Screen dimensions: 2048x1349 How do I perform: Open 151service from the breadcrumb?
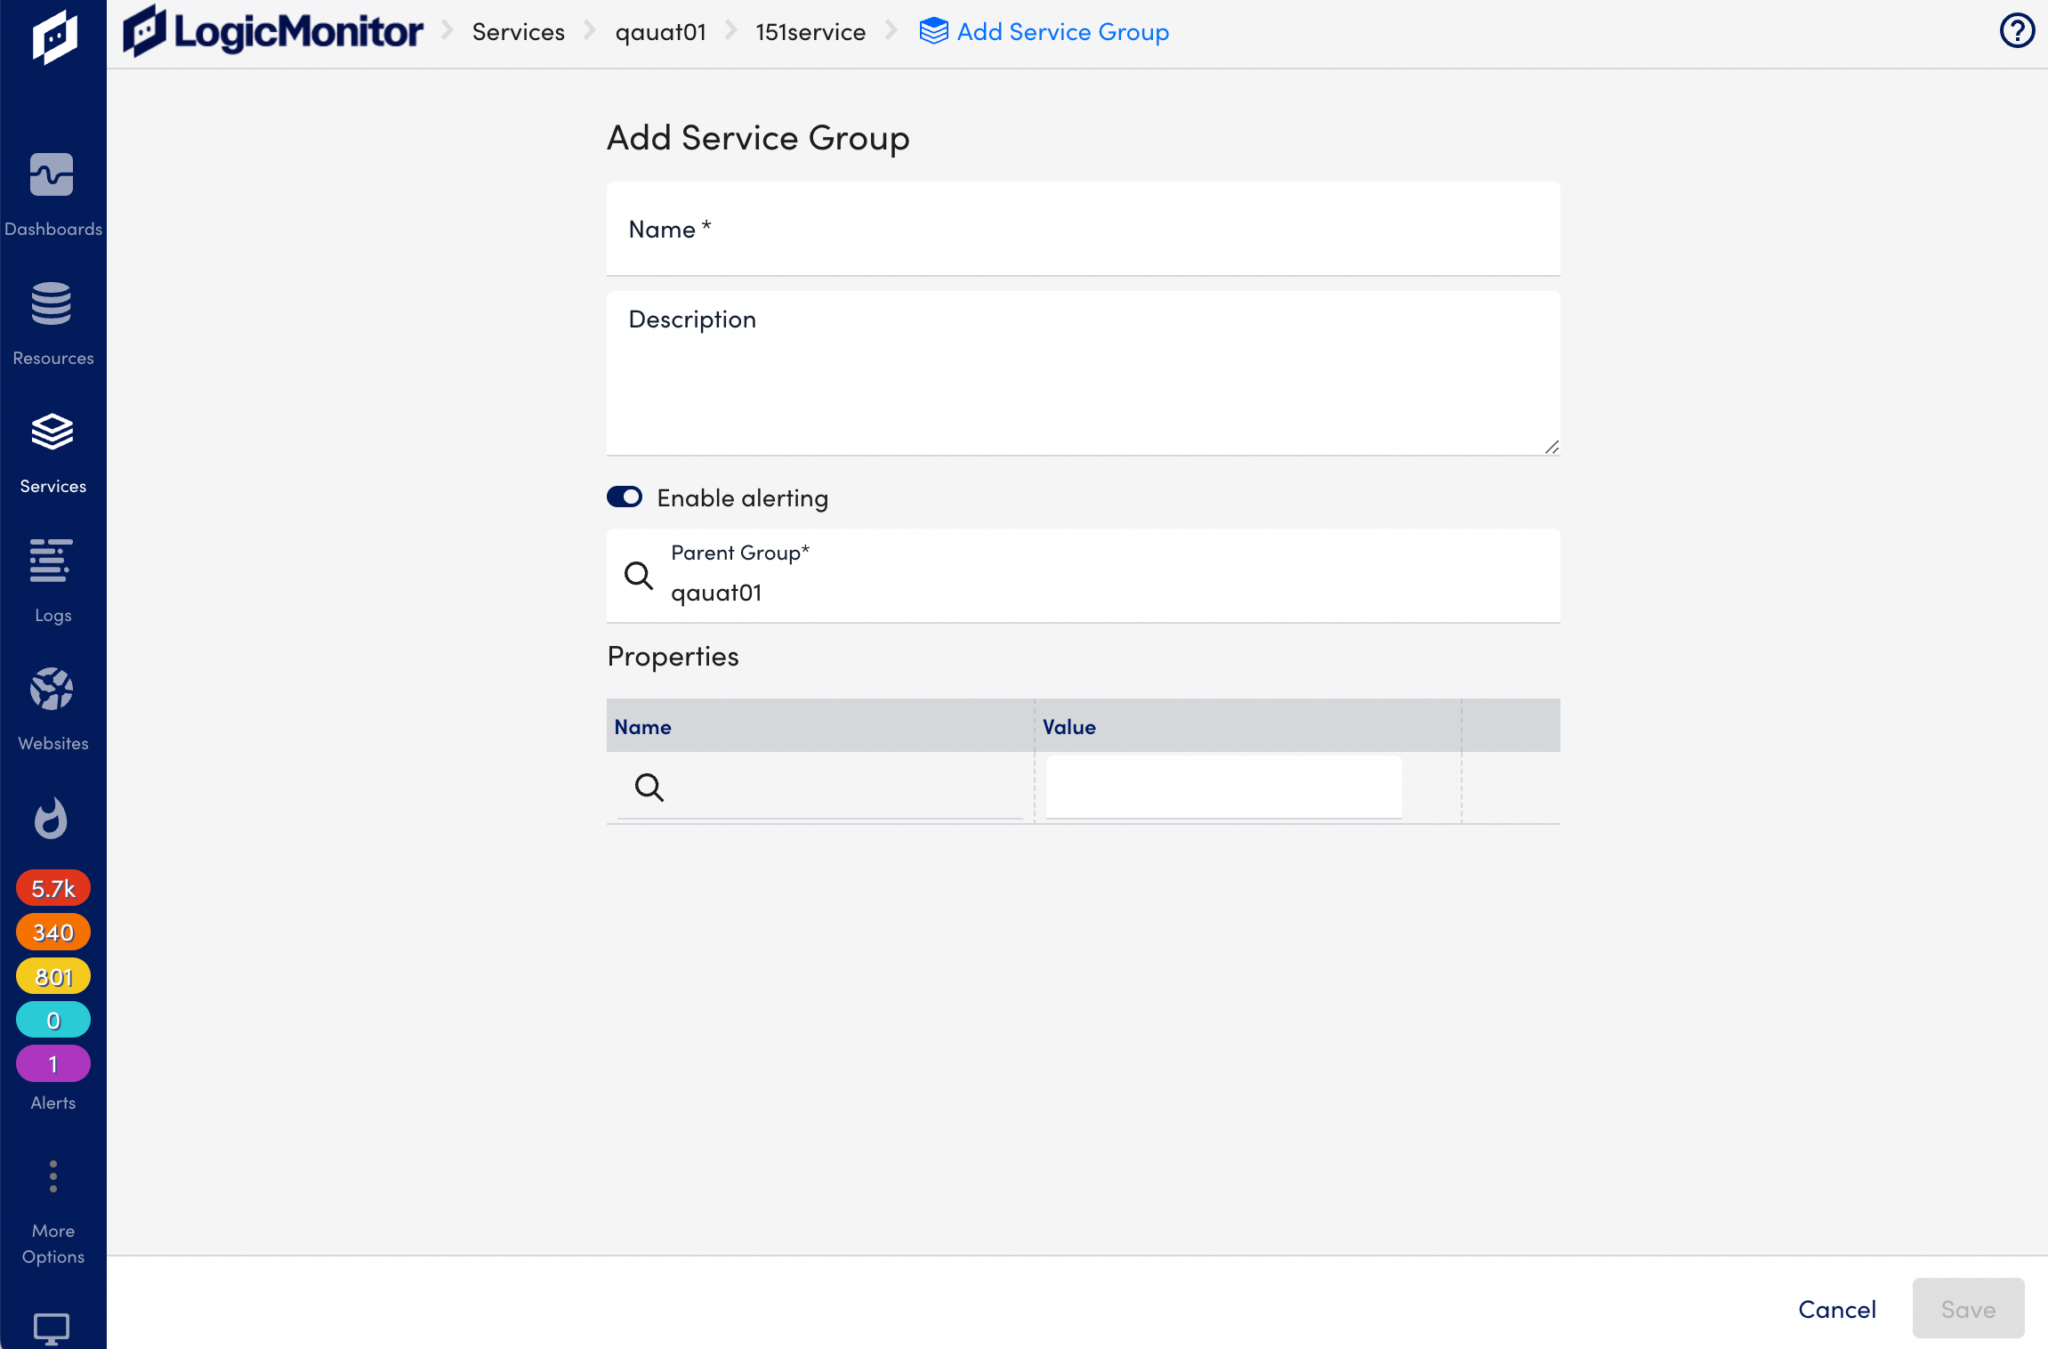click(x=810, y=31)
